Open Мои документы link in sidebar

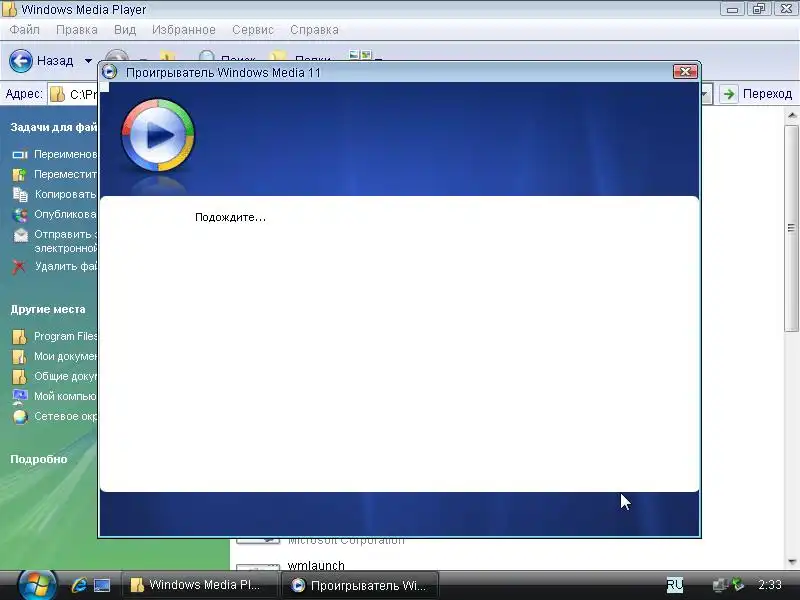(x=65, y=357)
